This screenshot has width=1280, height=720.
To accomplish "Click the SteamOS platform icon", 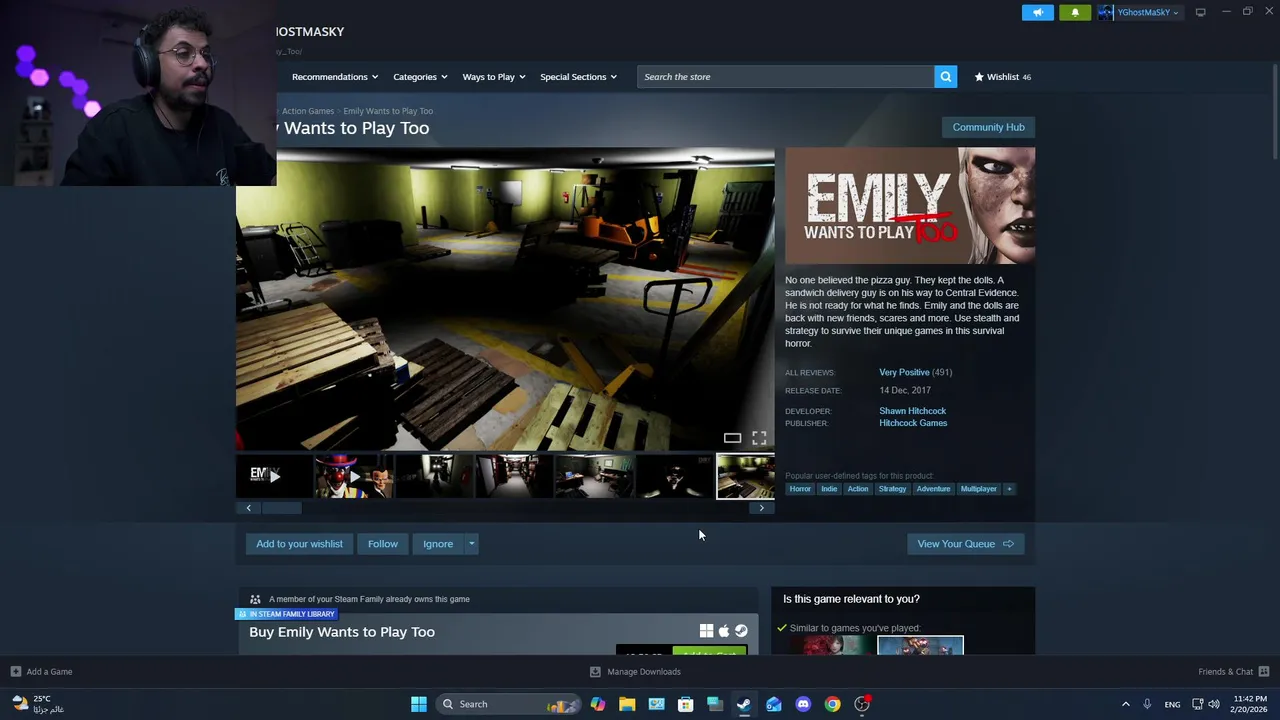I will point(741,631).
